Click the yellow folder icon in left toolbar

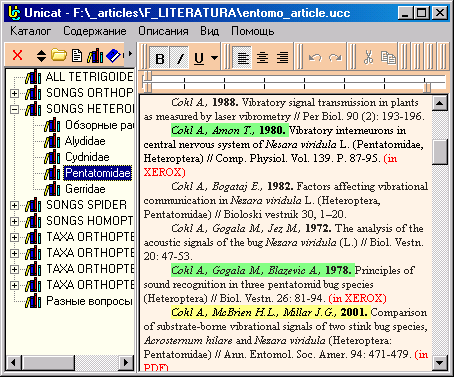59,55
